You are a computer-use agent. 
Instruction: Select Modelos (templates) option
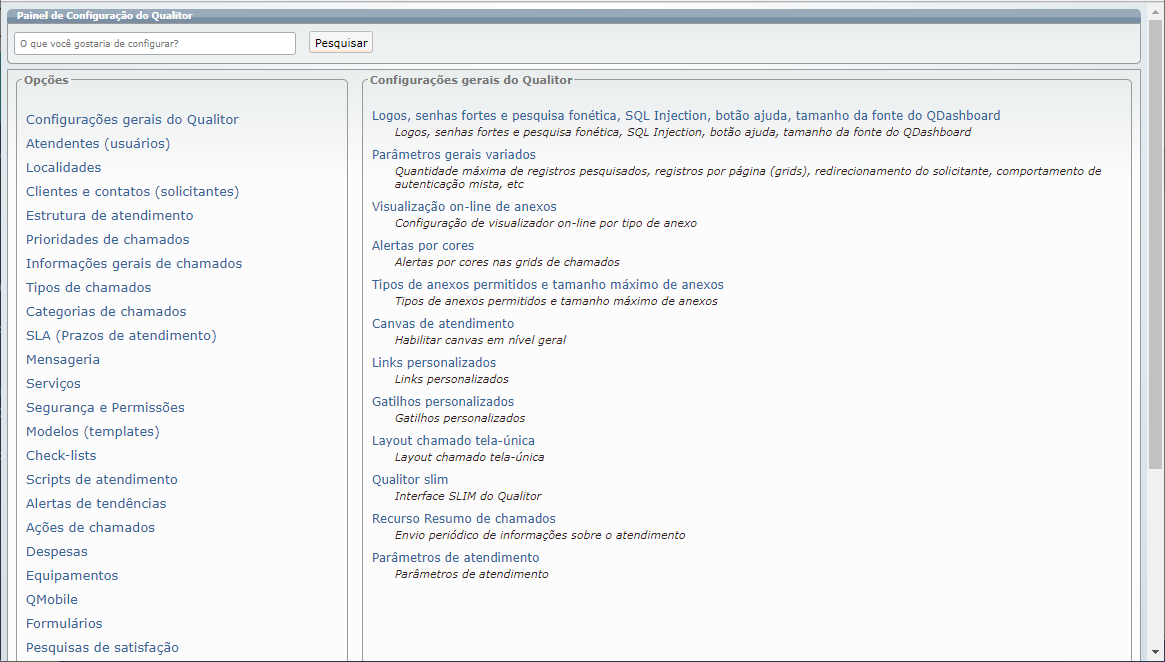tap(93, 432)
